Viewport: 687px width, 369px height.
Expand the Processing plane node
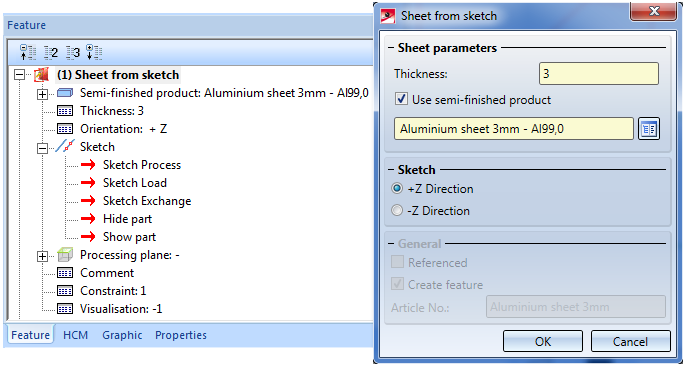[x=42, y=256]
